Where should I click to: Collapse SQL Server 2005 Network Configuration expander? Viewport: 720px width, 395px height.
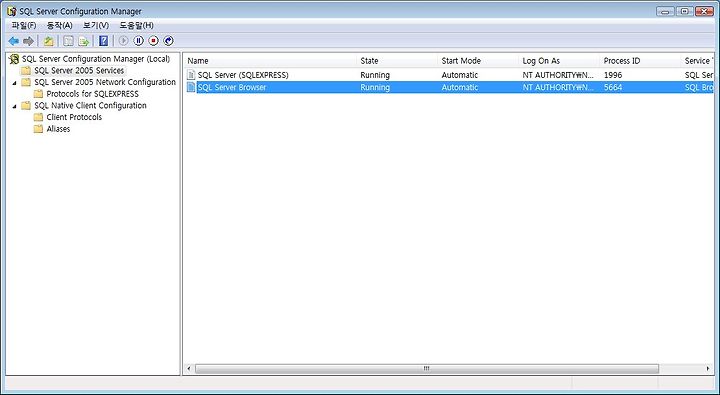[x=14, y=83]
